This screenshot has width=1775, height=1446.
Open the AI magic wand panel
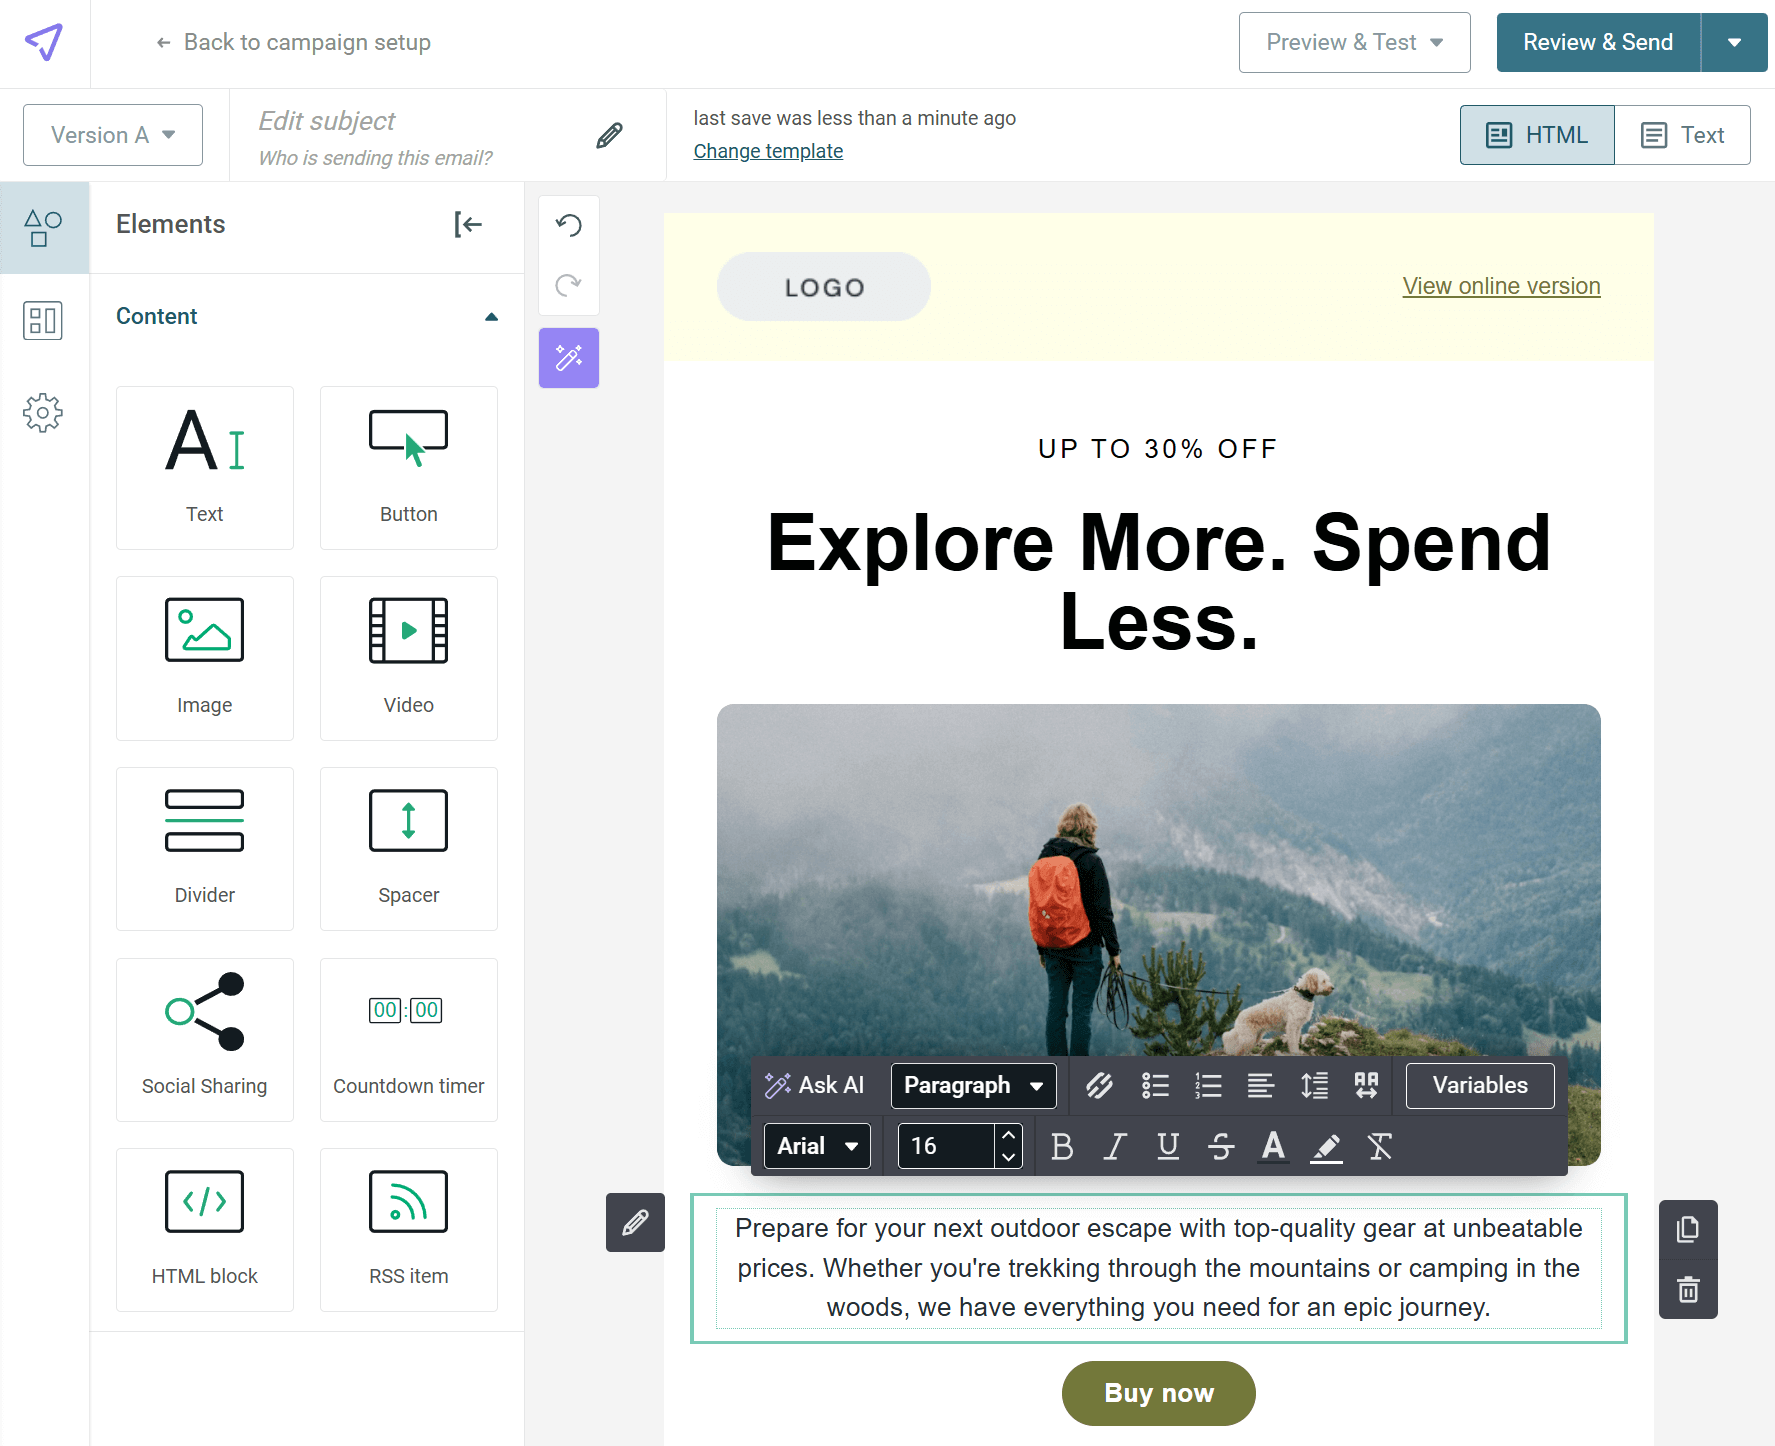coord(568,357)
